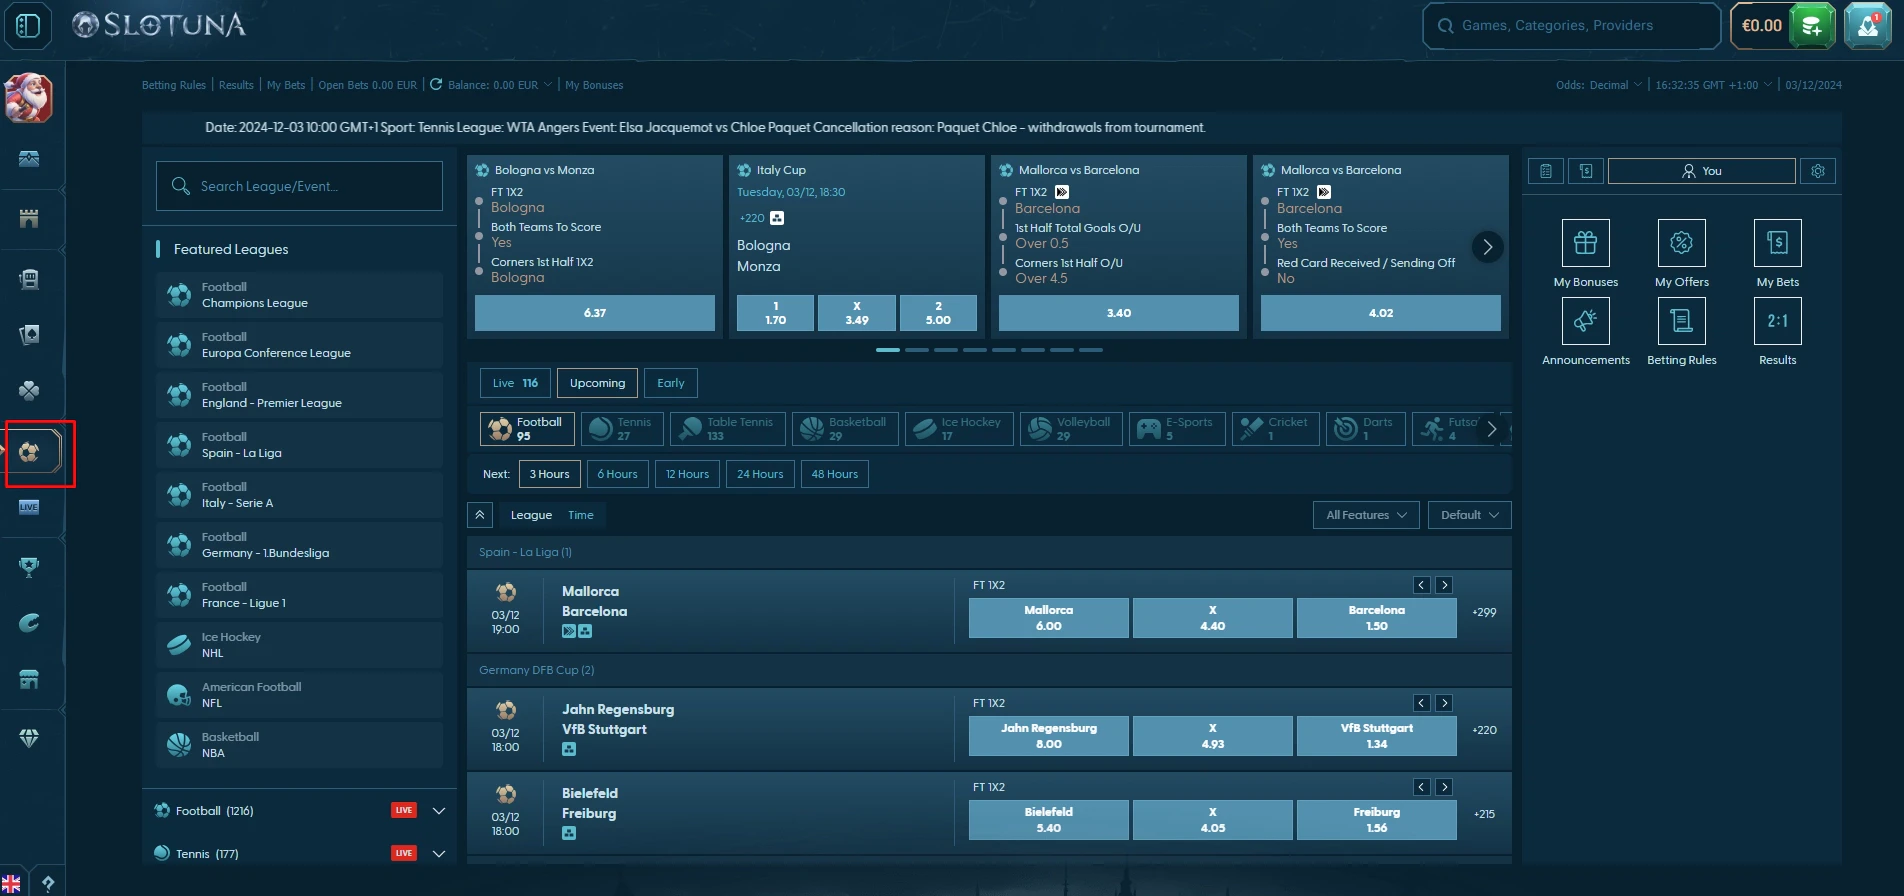Viewport: 1904px width, 896px height.
Task: Select the 3 Hours time filter
Action: (550, 474)
